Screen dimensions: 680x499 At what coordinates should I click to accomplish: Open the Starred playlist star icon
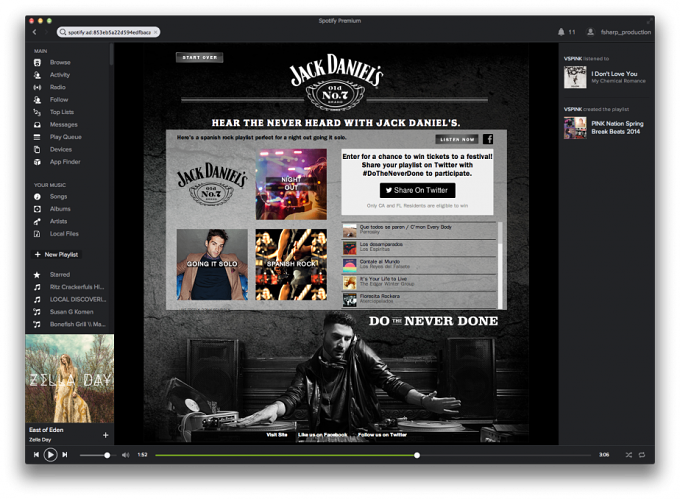click(x=37, y=275)
